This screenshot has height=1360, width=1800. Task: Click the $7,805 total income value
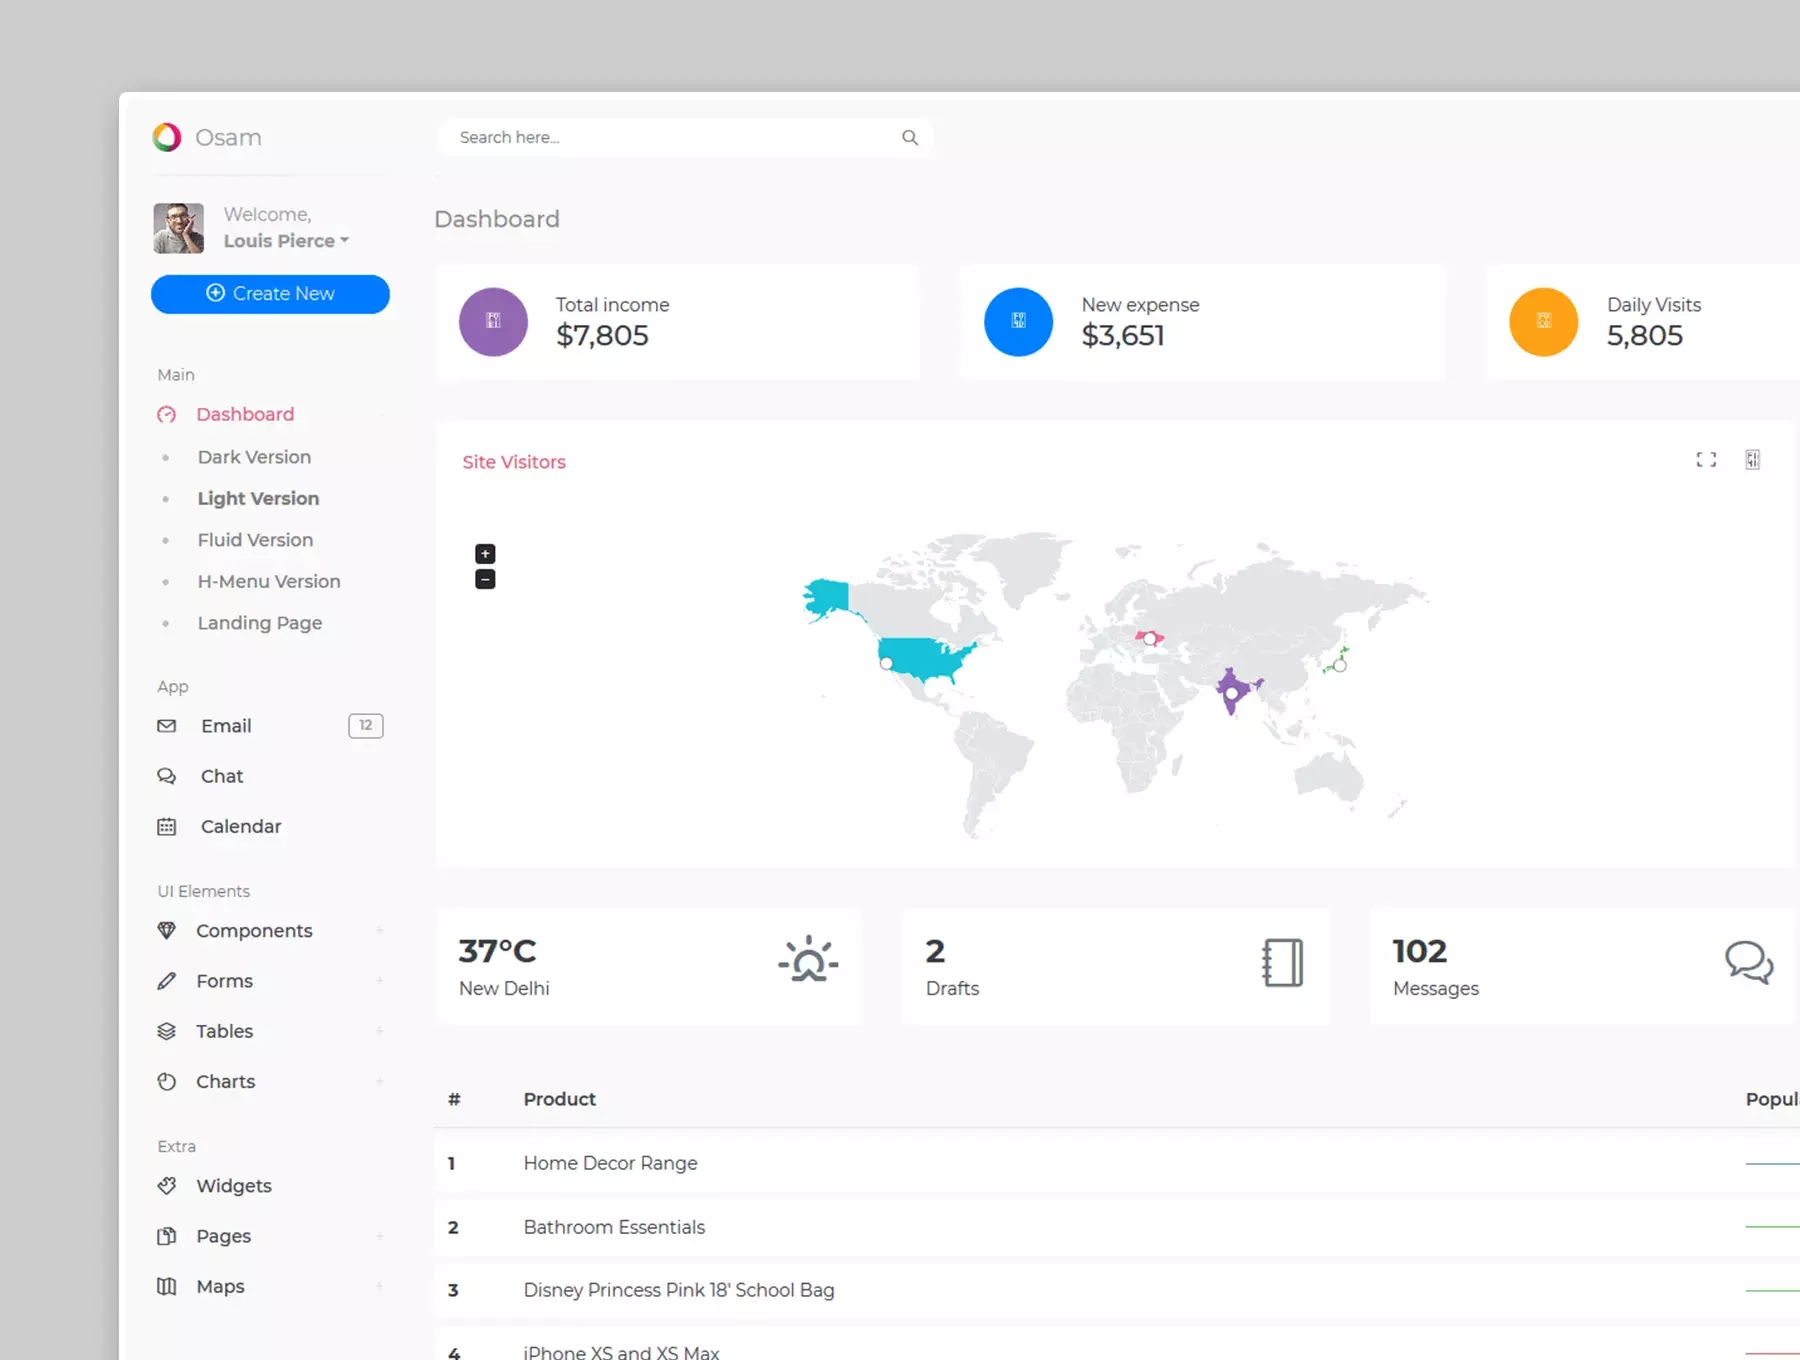pyautogui.click(x=602, y=336)
